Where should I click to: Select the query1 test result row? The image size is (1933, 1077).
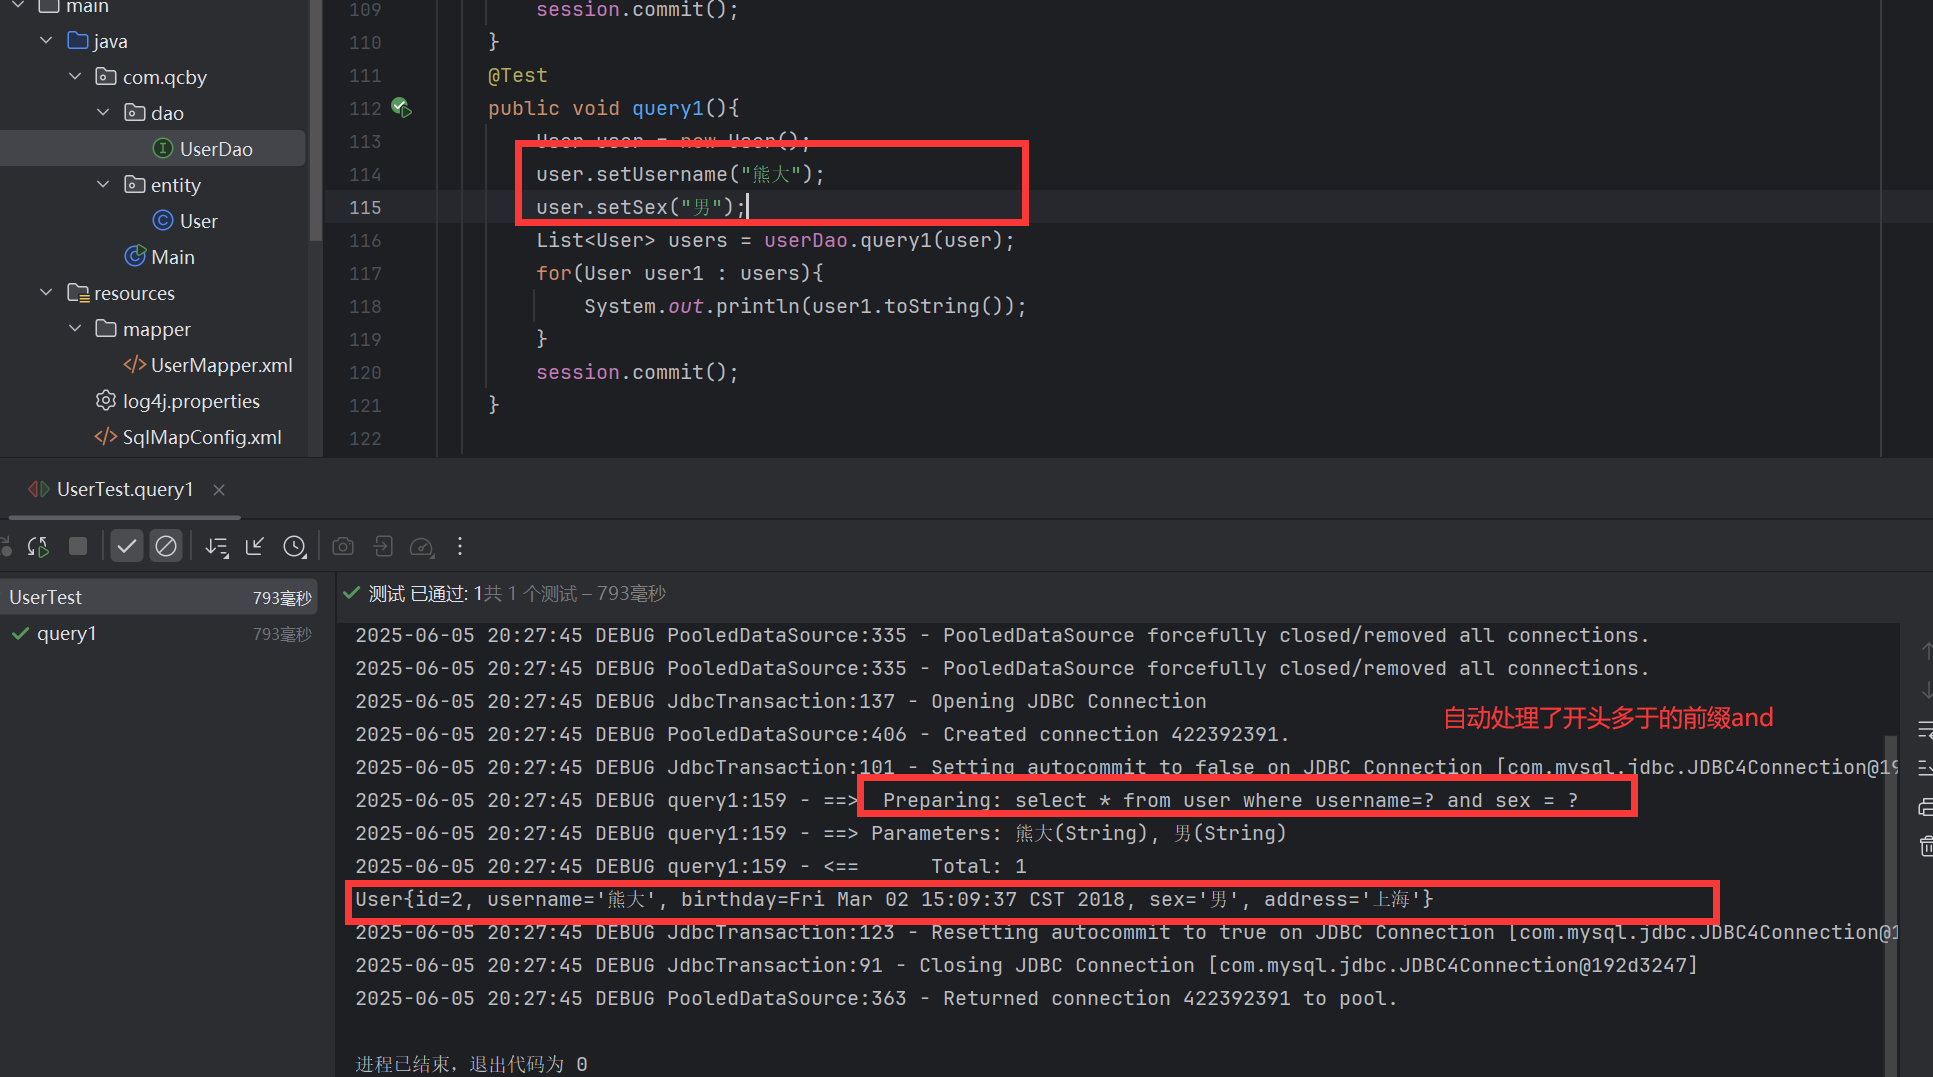pos(158,633)
